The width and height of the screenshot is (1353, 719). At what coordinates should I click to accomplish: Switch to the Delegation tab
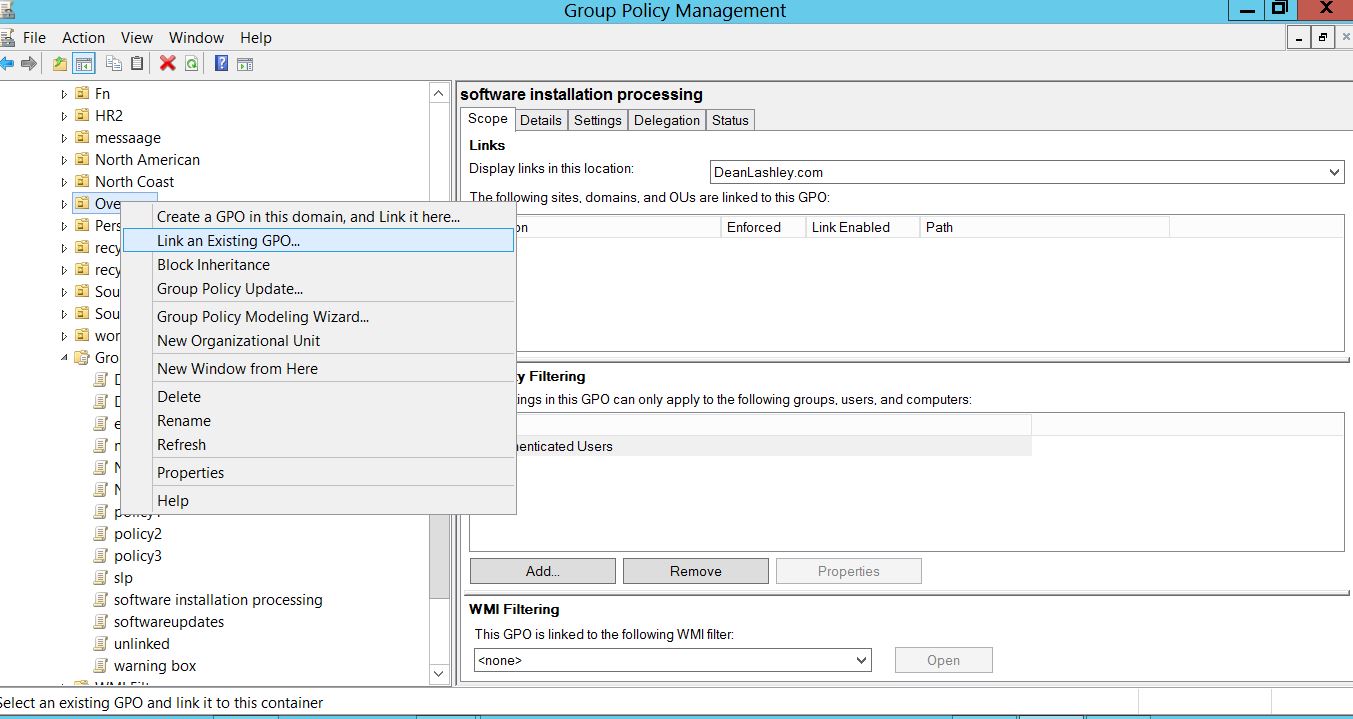pyautogui.click(x=666, y=120)
